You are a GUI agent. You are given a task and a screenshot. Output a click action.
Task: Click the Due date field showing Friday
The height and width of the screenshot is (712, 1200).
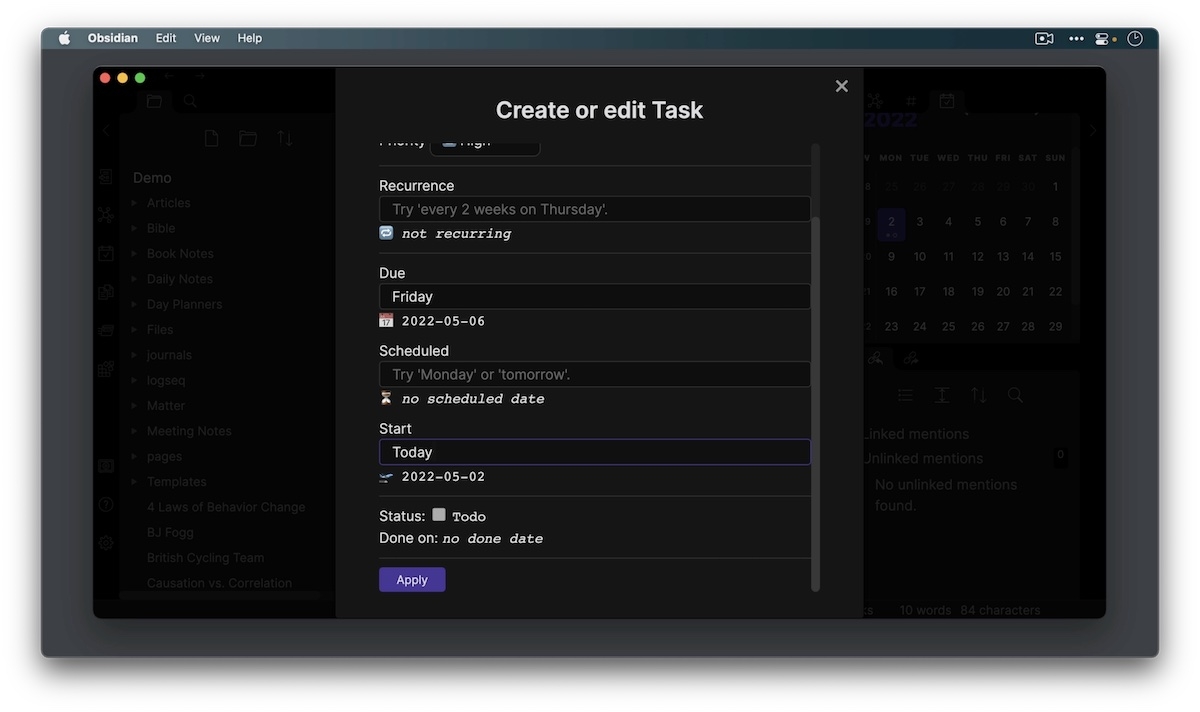594,295
